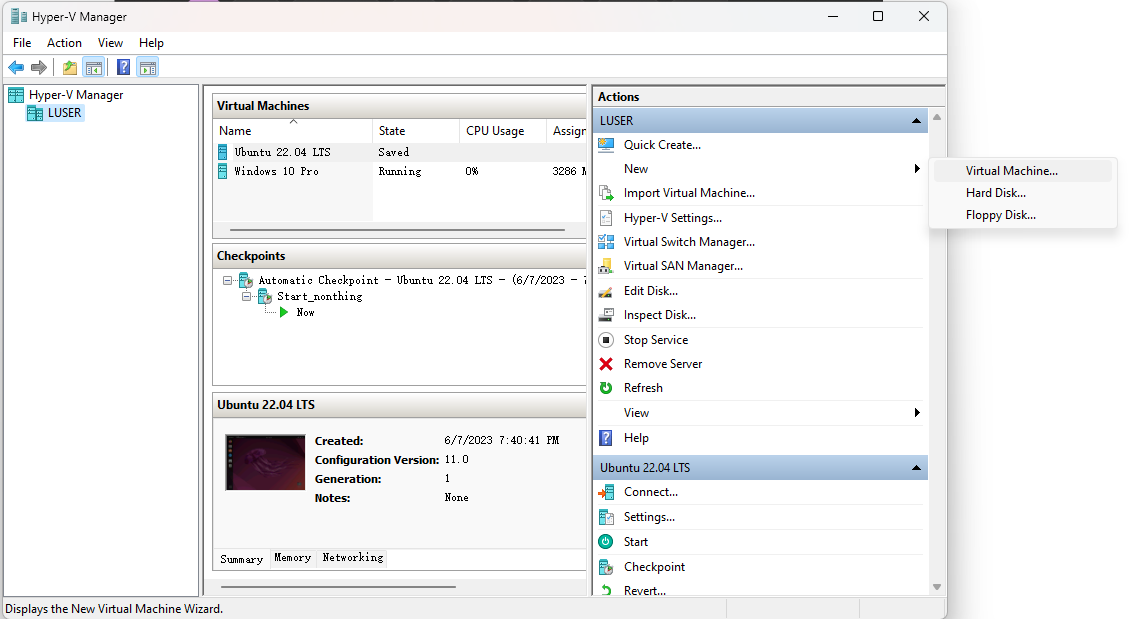Switch to the Networking tab

click(353, 558)
